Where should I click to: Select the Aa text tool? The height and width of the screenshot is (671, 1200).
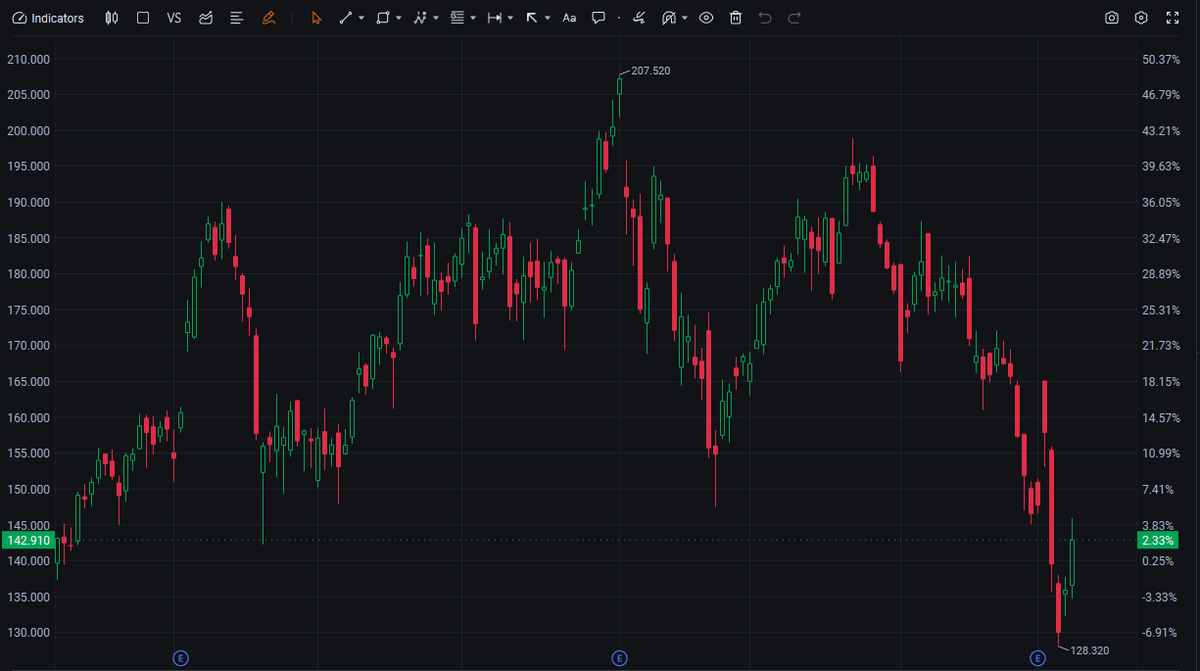[569, 18]
